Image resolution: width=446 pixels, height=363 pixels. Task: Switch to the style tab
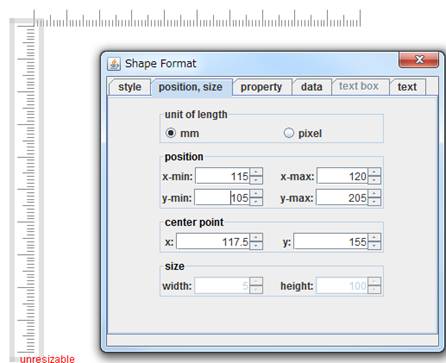coord(130,87)
